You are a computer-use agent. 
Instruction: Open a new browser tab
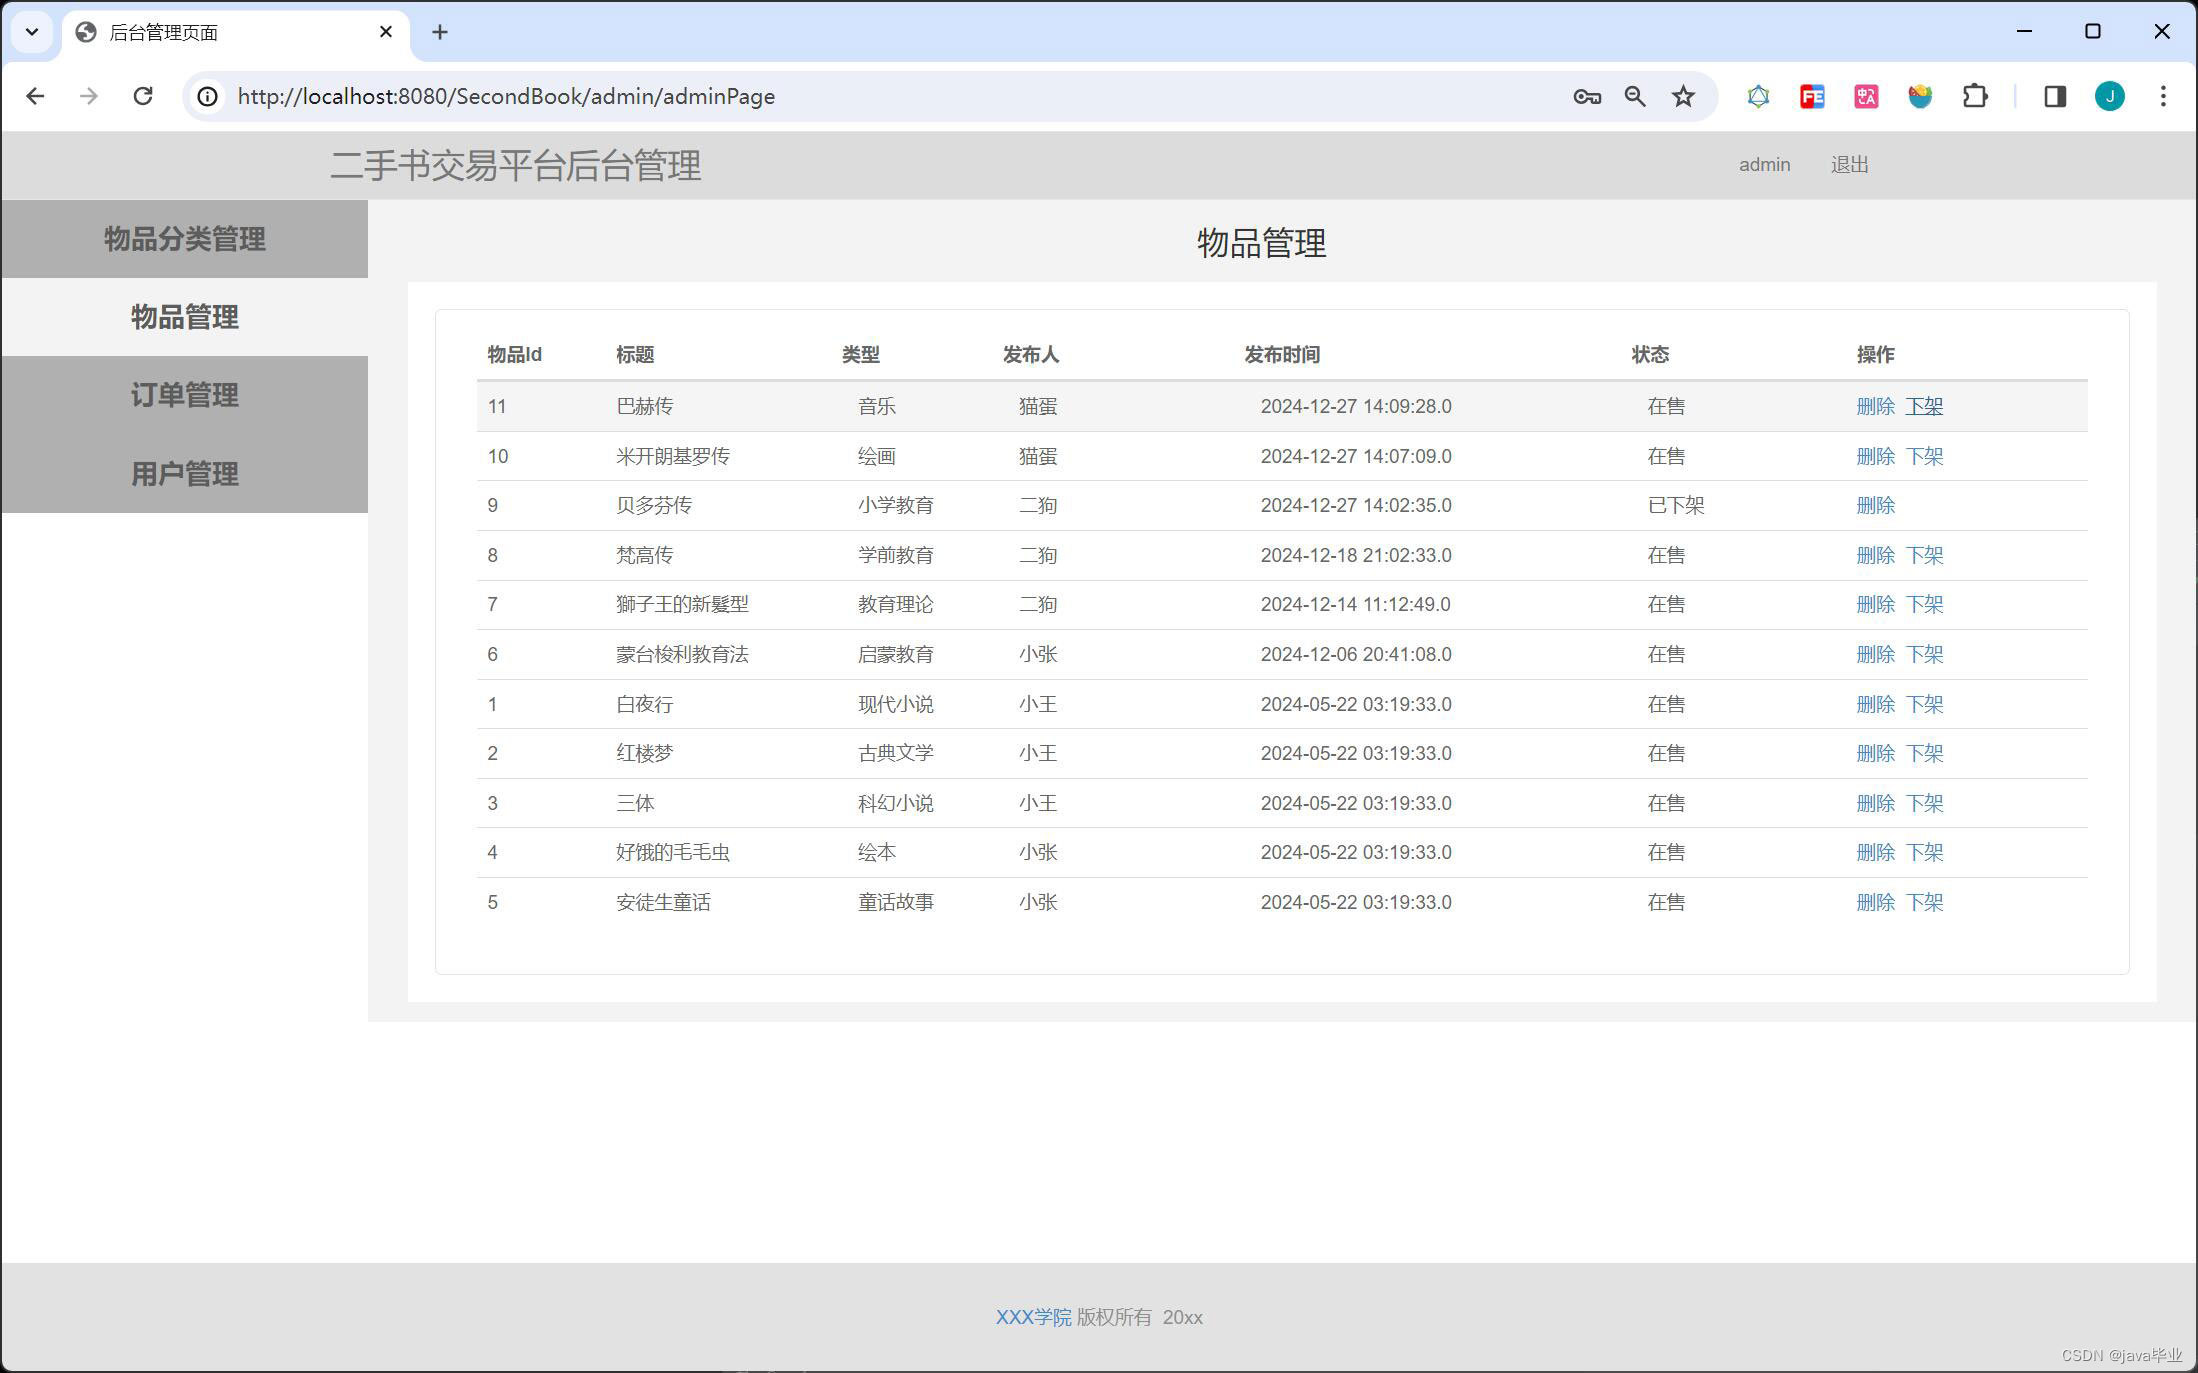440,32
